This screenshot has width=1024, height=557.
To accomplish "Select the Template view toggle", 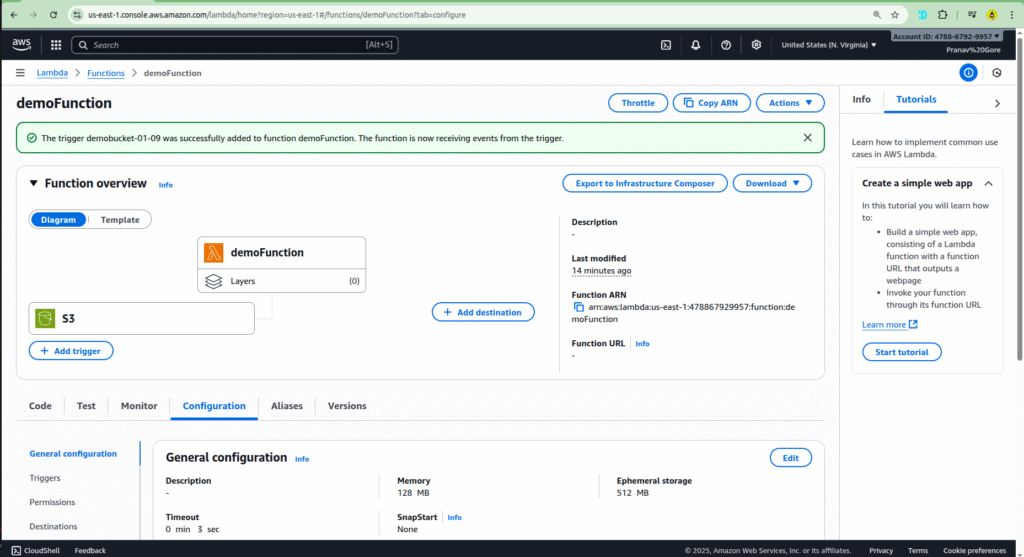I will [120, 219].
